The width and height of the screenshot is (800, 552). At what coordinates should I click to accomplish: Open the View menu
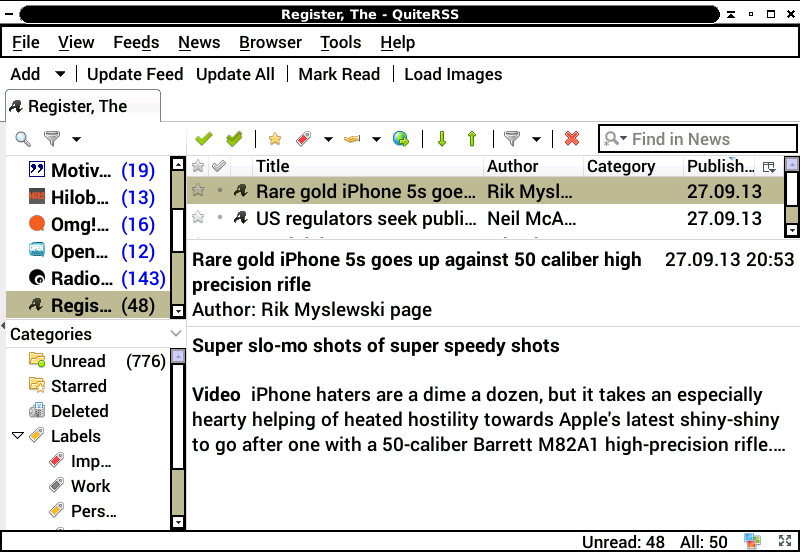pos(76,42)
